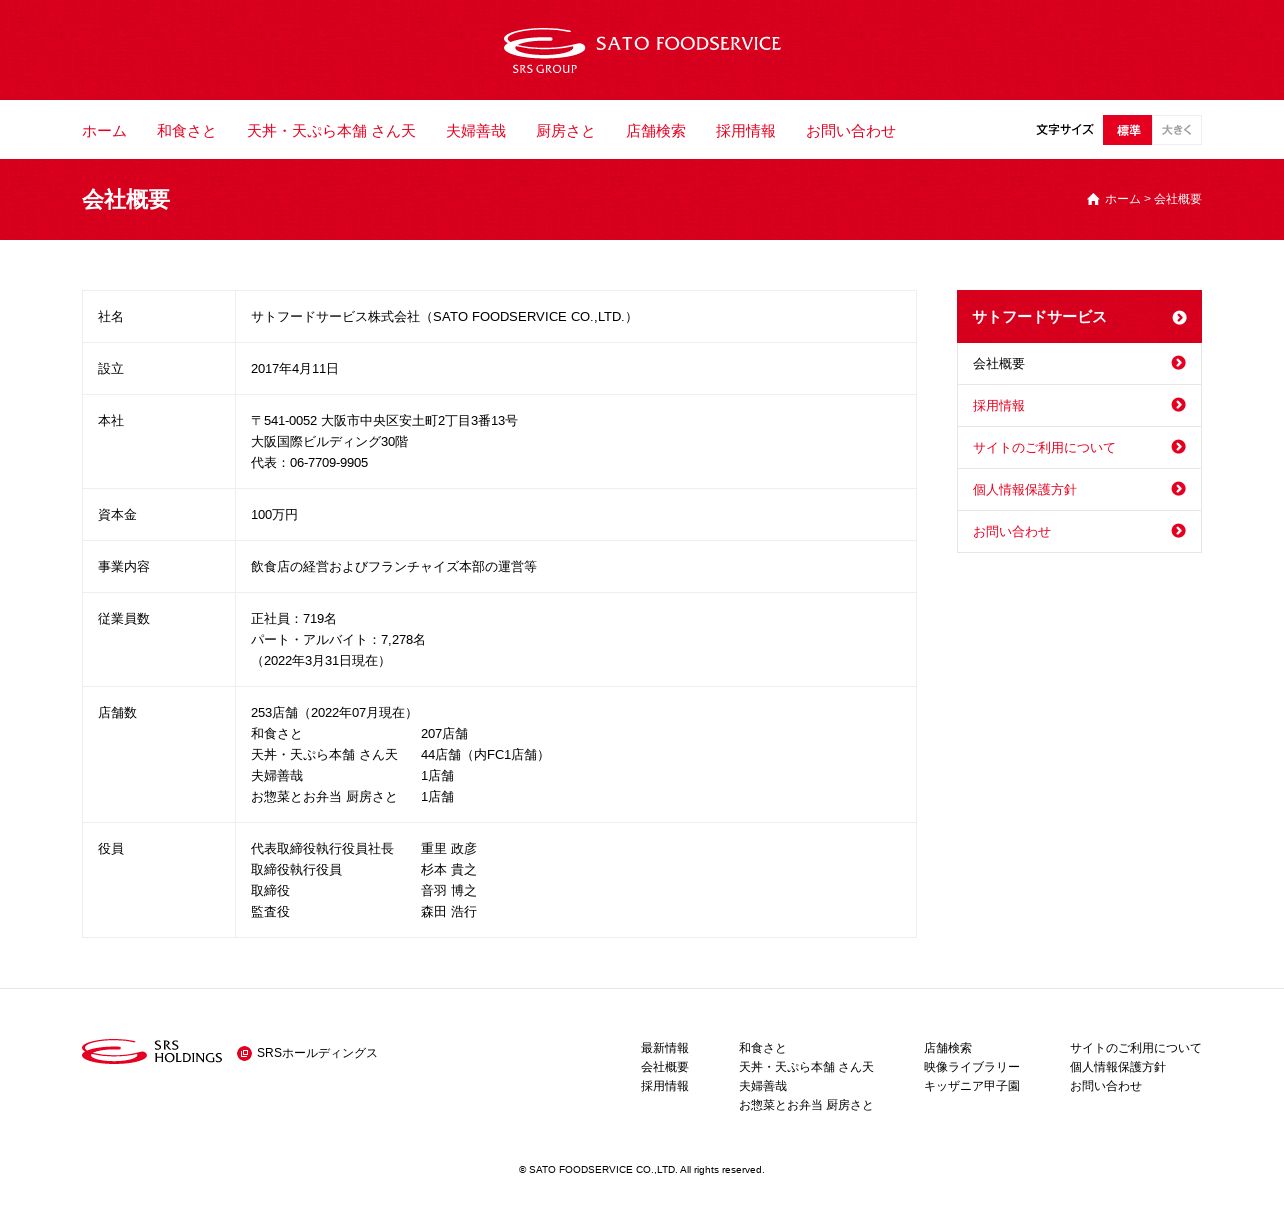Click arrow icon beside サイトのご利用について in sidebar

pyautogui.click(x=1178, y=447)
